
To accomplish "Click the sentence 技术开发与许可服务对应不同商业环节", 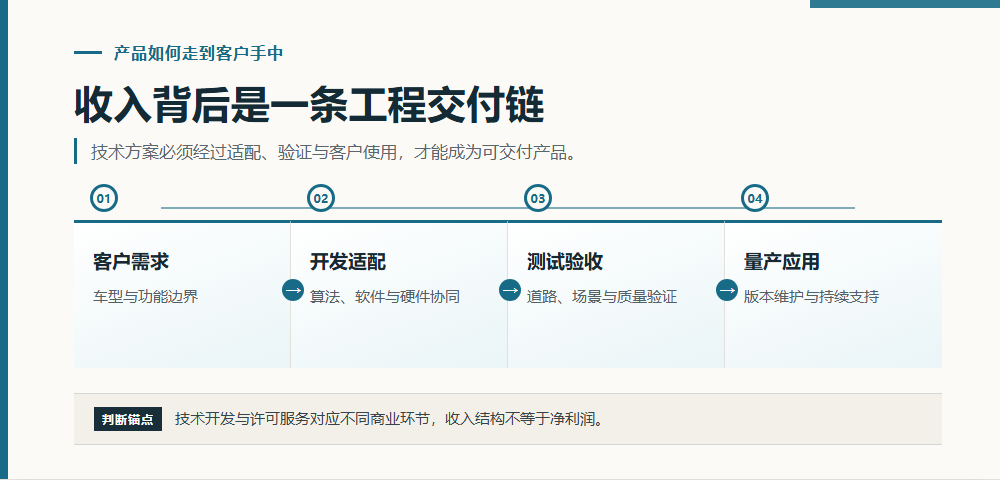I will click(303, 419).
